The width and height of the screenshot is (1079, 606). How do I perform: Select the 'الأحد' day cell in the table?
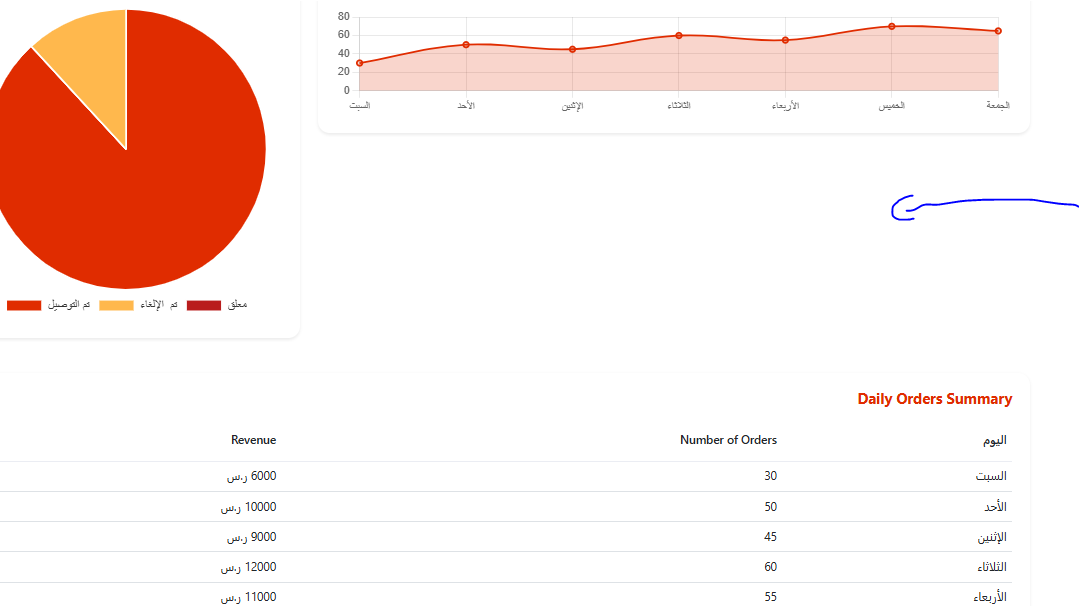point(992,507)
